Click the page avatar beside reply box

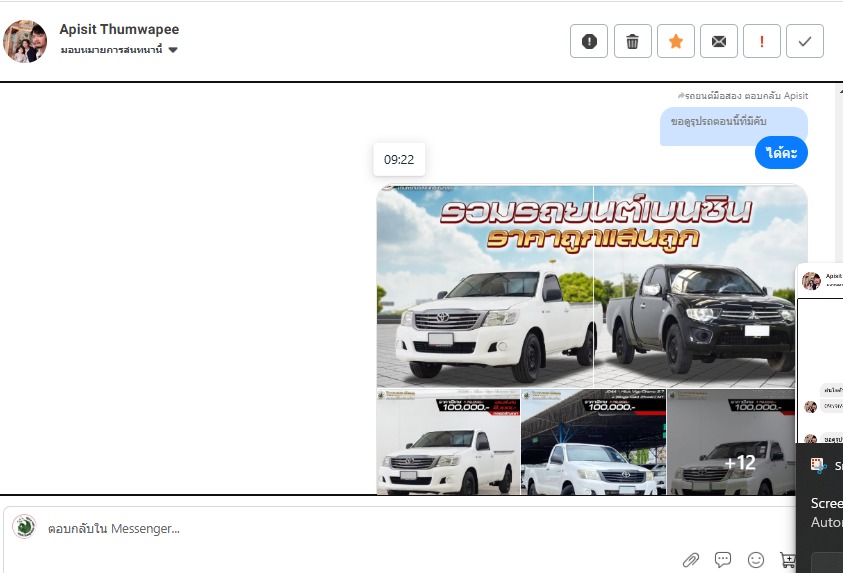click(25, 527)
